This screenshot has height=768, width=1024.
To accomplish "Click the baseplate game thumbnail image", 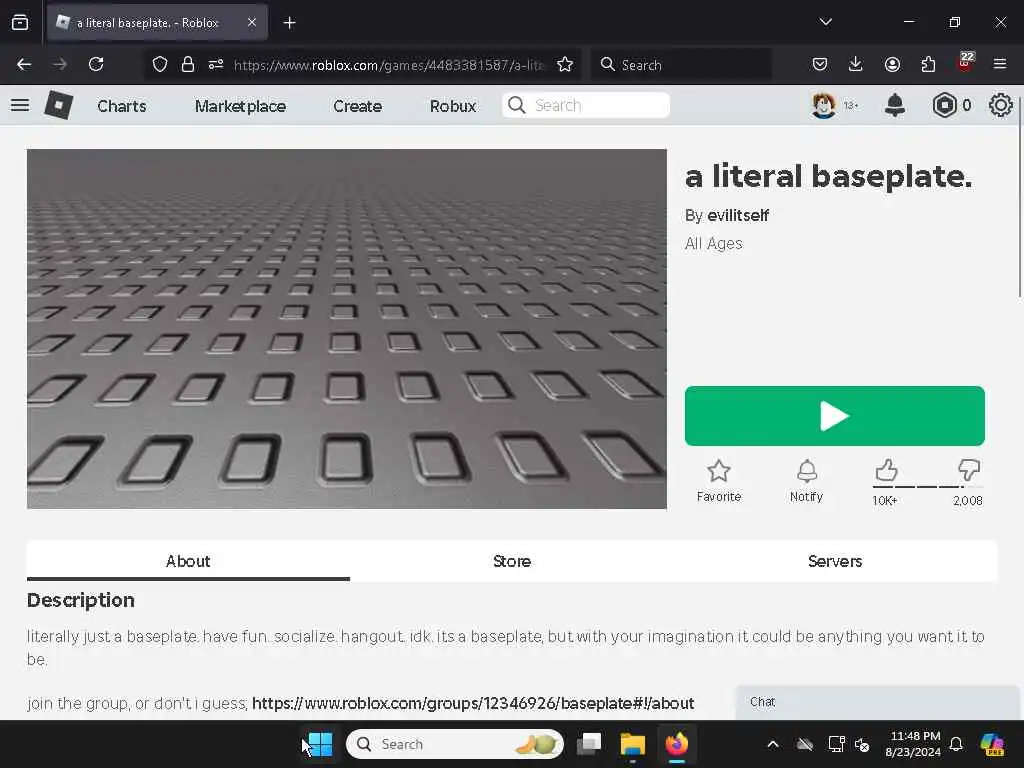I will tap(347, 328).
